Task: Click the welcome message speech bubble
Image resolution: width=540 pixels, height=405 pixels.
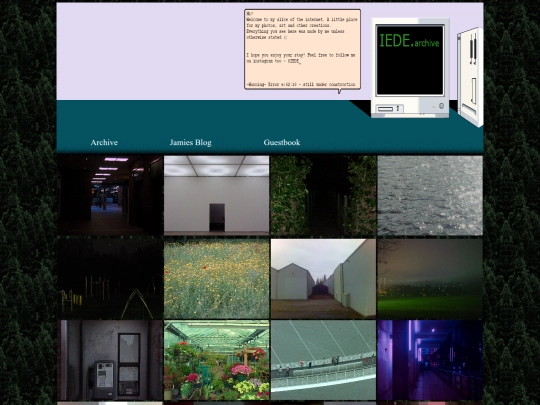Action: pyautogui.click(x=302, y=50)
